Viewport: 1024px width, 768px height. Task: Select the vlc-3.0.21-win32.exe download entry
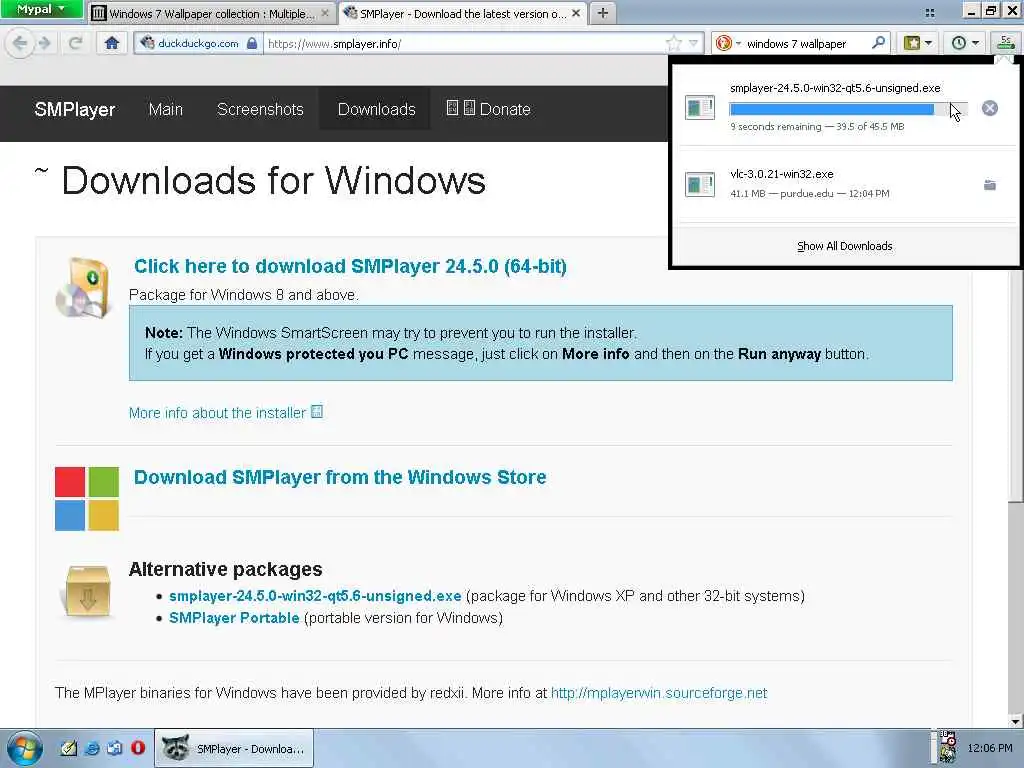click(x=846, y=184)
